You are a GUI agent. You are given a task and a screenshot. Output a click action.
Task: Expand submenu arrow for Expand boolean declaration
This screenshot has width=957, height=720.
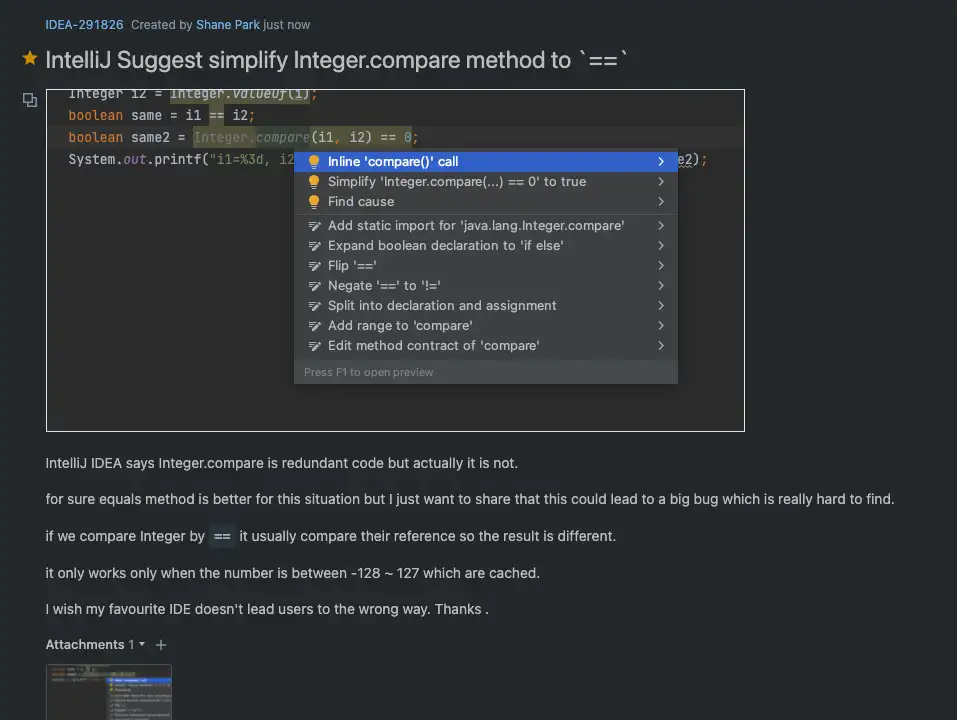tap(661, 246)
